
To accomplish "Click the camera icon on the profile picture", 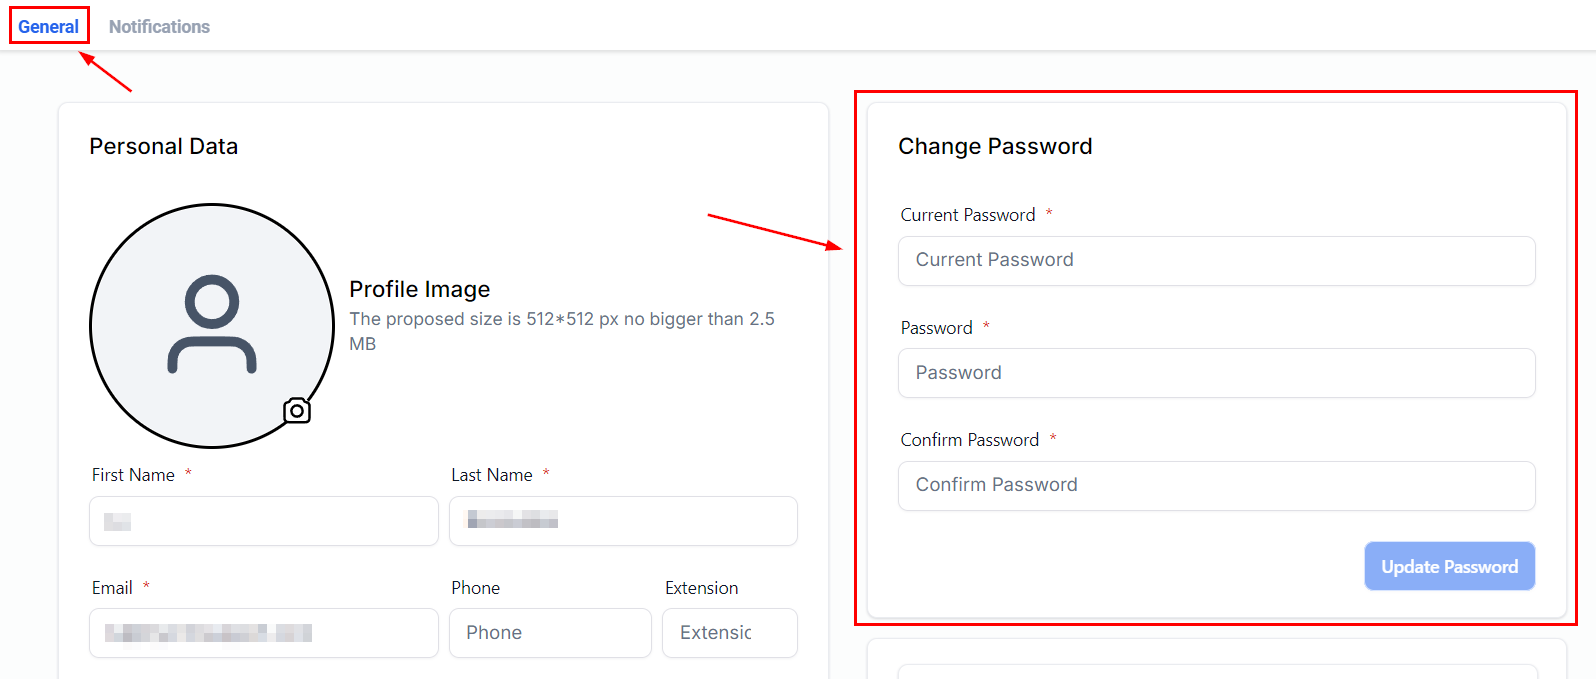I will click(x=297, y=410).
